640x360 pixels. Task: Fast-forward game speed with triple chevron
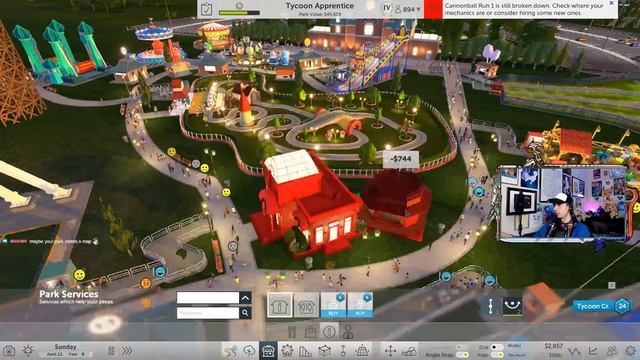[127, 351]
